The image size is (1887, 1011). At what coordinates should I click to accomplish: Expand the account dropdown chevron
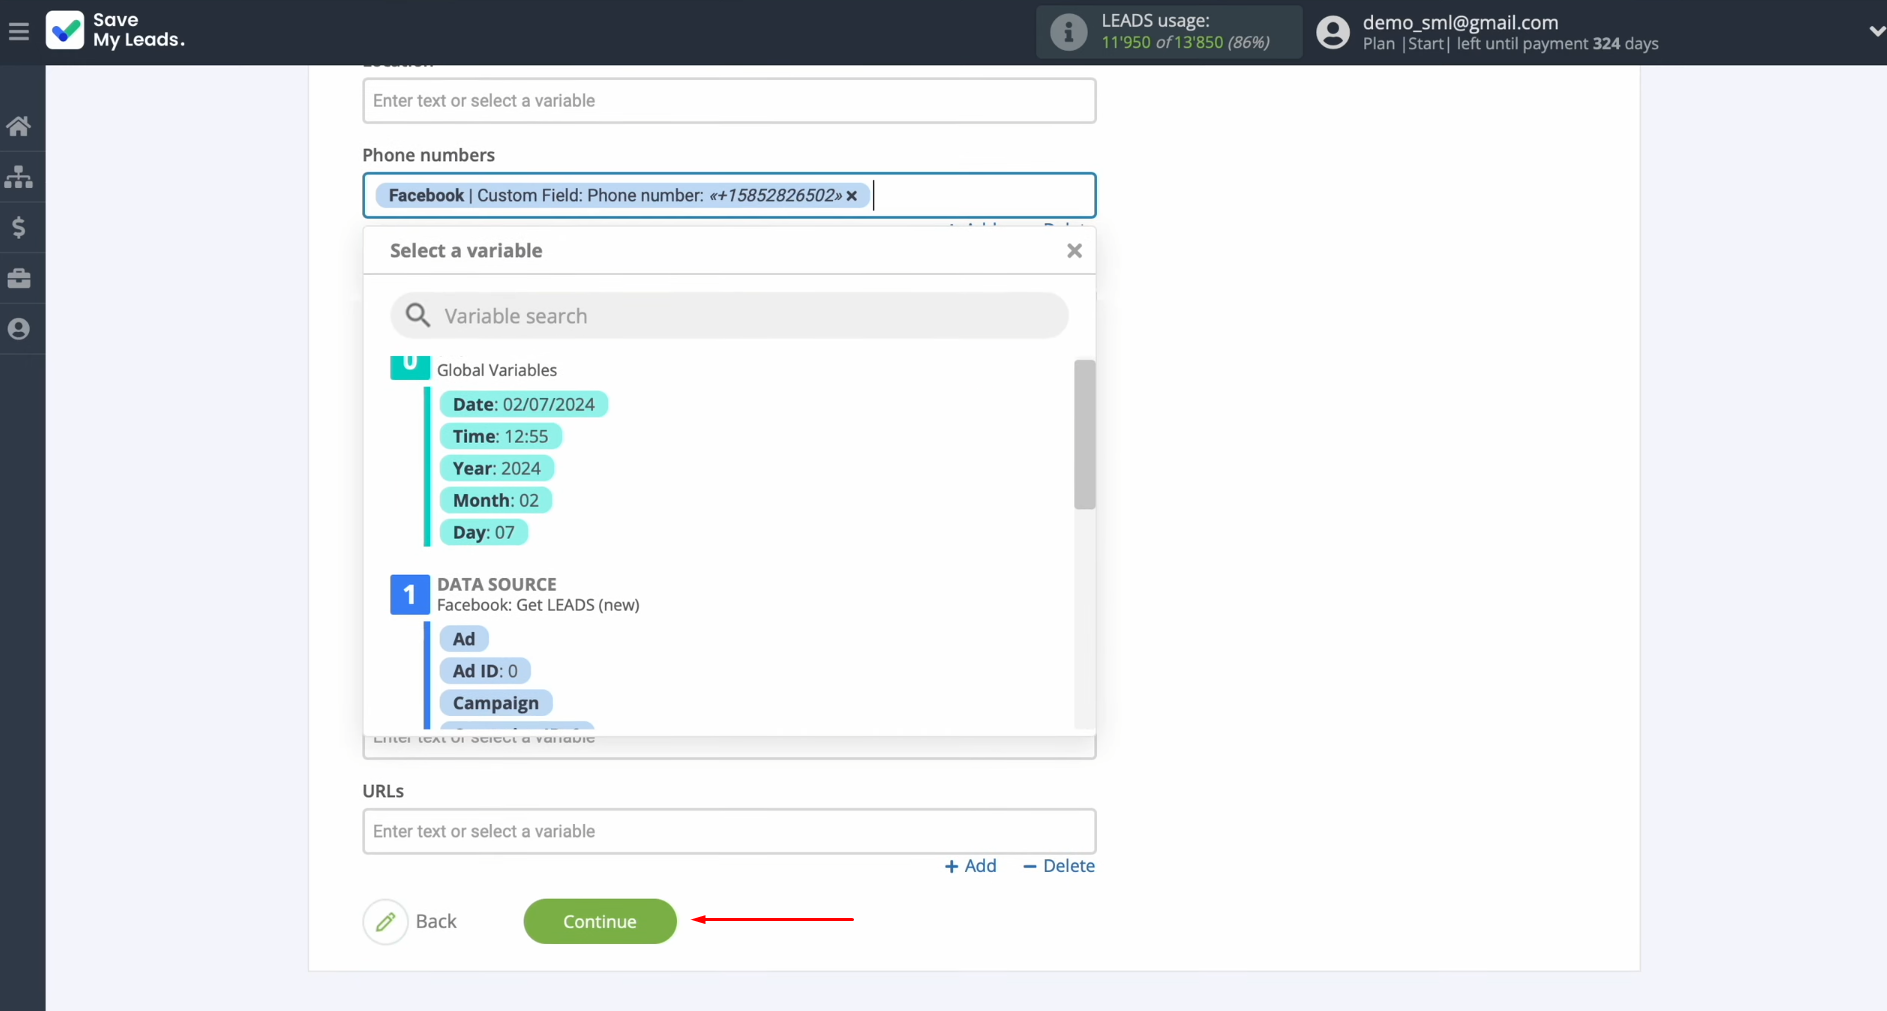tap(1876, 32)
